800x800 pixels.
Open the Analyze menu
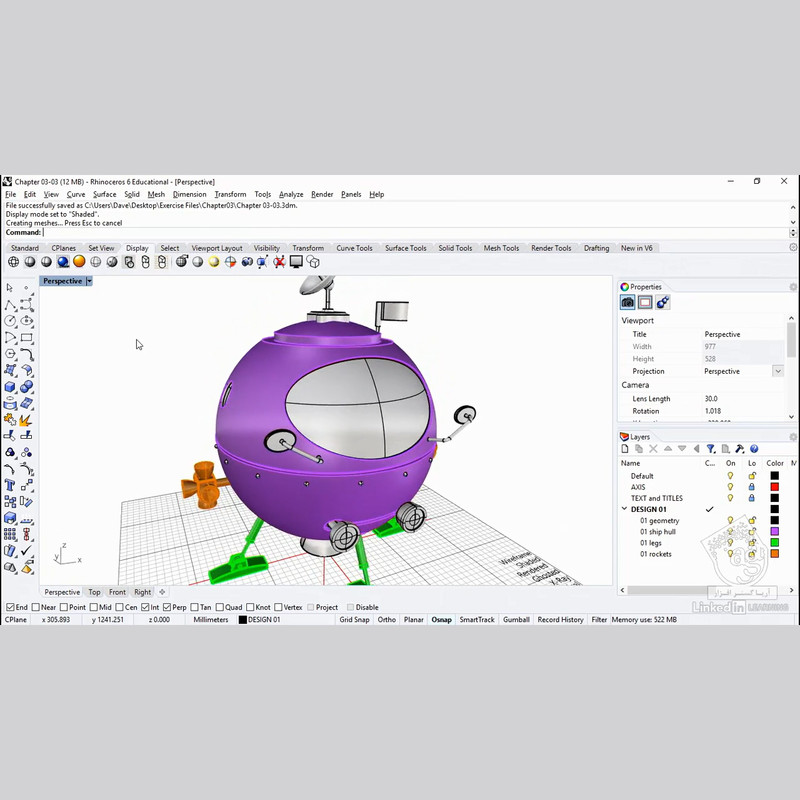[291, 194]
